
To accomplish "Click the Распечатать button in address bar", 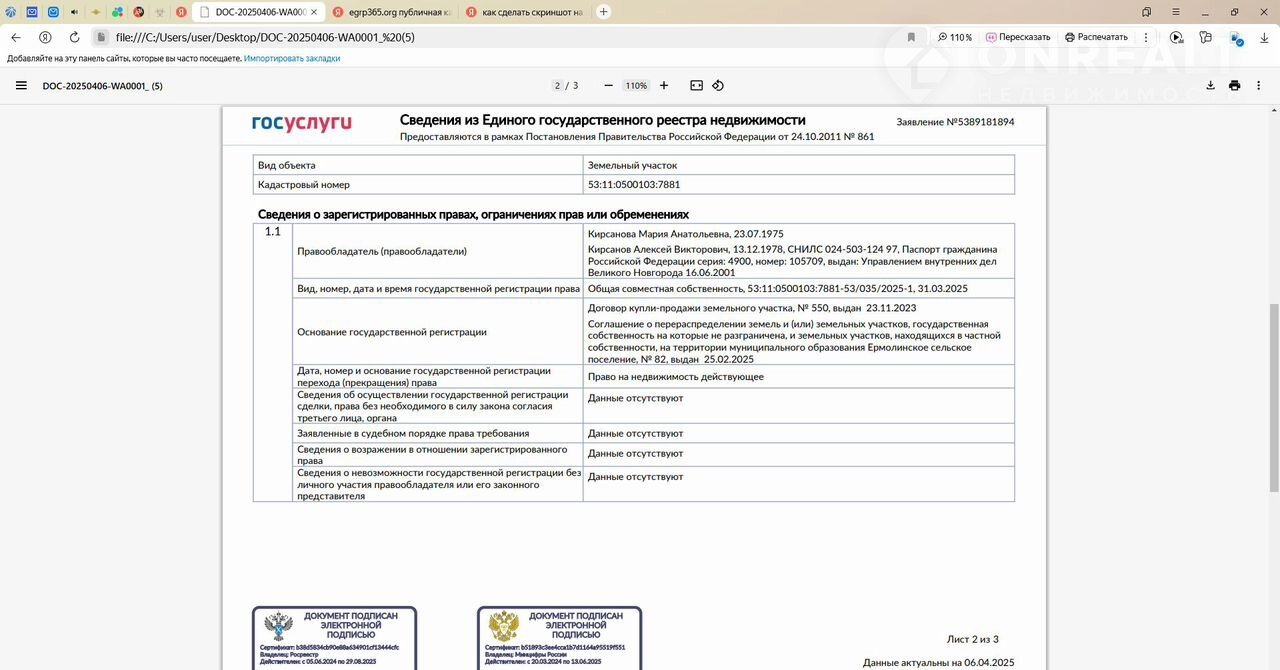I will pos(1096,37).
